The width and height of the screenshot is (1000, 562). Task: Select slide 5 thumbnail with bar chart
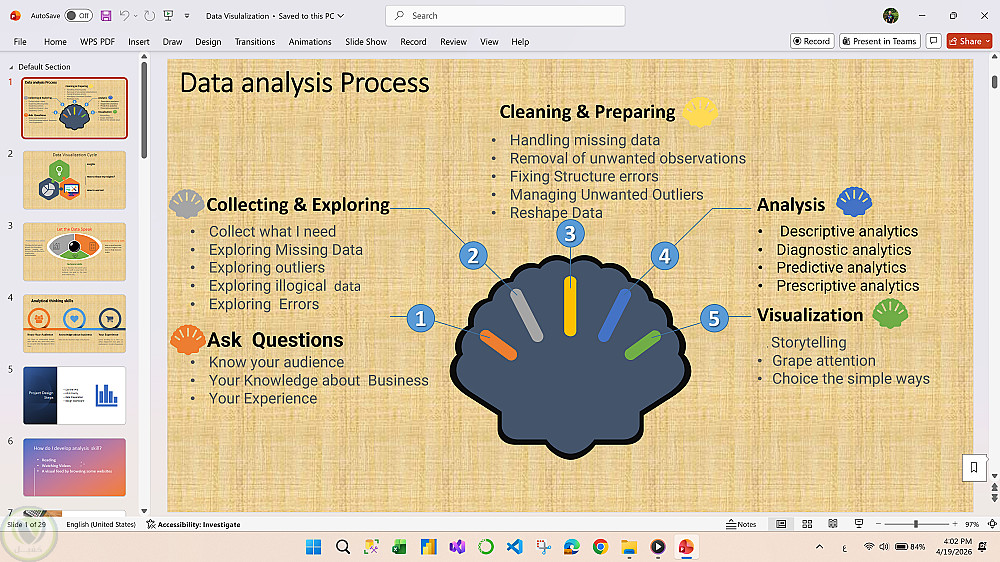(x=75, y=395)
